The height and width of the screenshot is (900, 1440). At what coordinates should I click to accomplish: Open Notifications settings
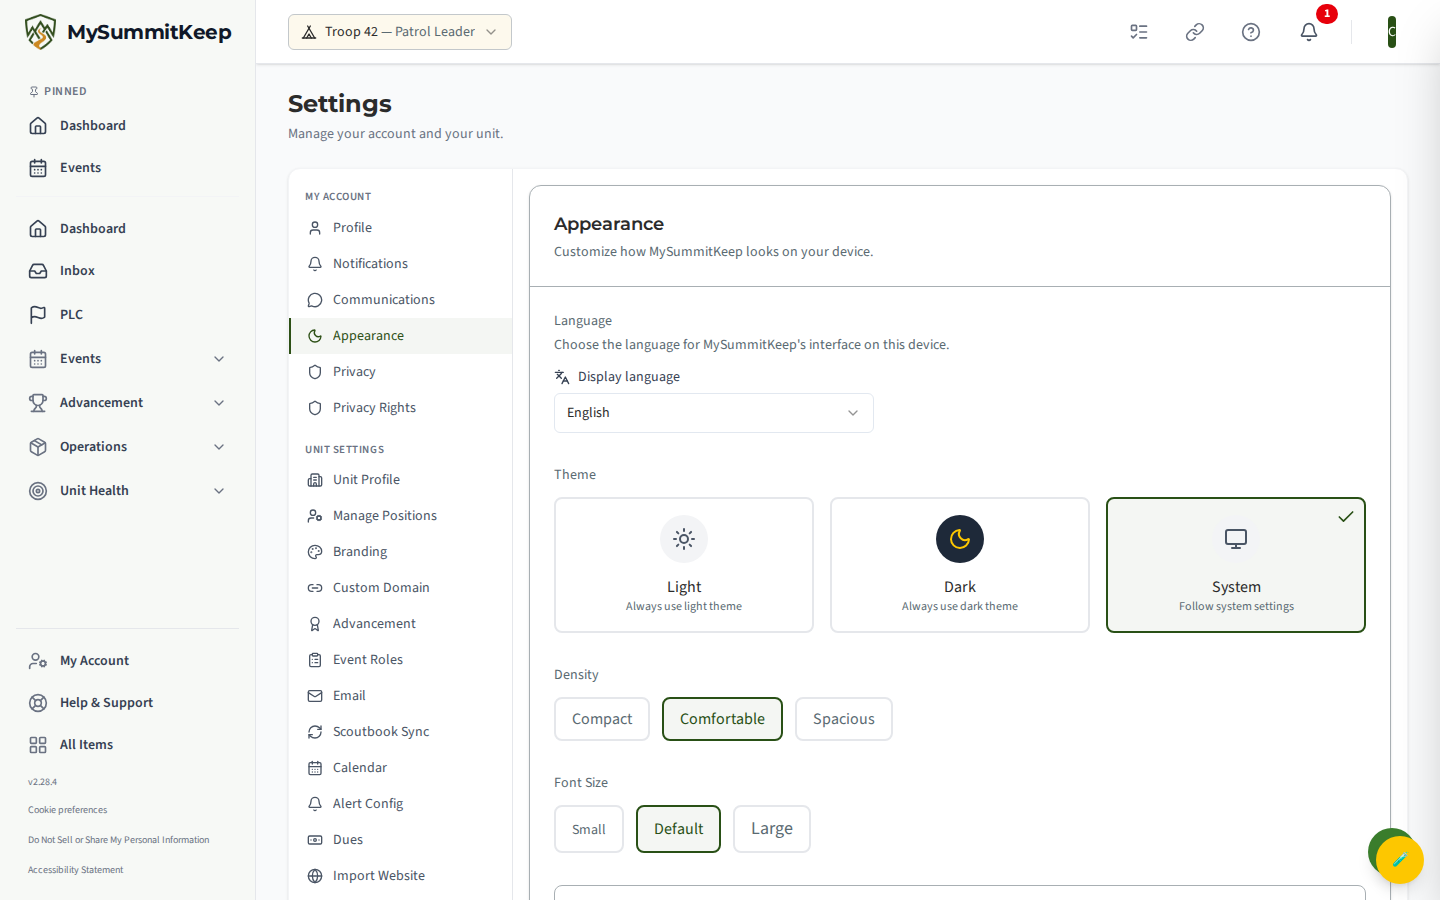tap(400, 264)
